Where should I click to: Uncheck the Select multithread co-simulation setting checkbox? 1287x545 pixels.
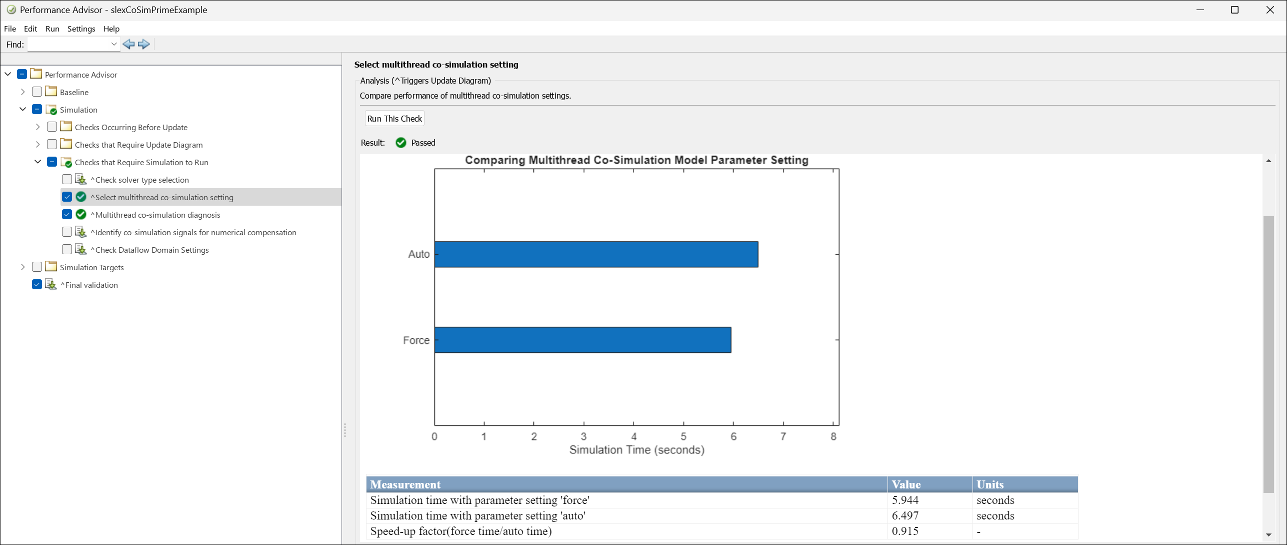pos(67,197)
